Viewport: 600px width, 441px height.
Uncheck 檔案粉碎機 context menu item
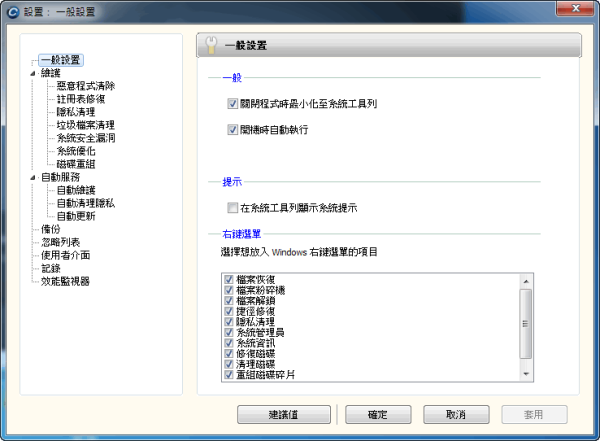tap(229, 290)
